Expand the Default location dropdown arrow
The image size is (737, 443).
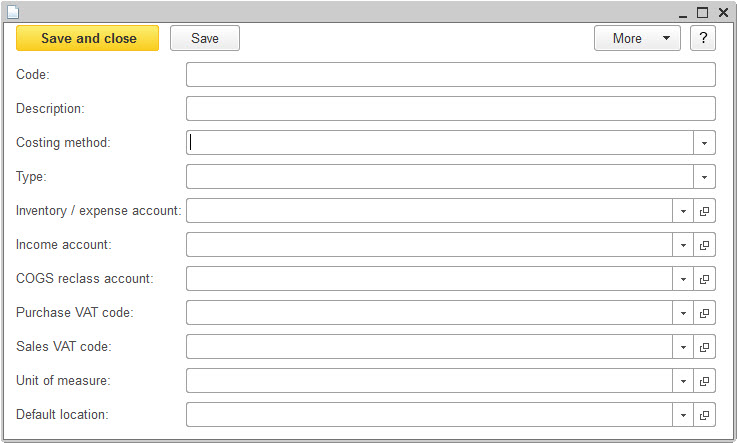click(x=683, y=415)
